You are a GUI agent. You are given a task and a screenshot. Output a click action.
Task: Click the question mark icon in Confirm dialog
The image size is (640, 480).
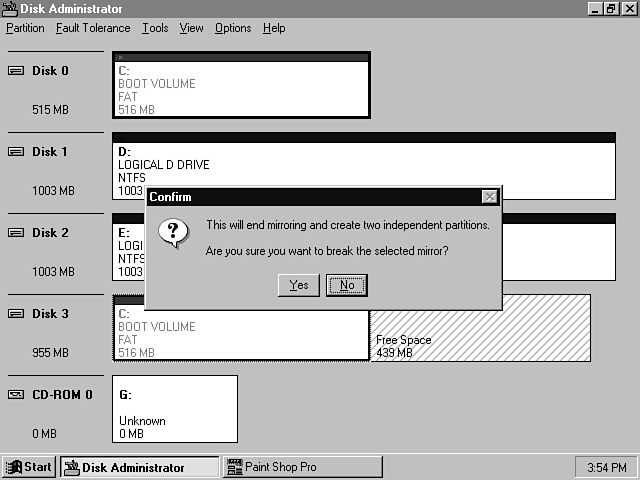pos(174,233)
